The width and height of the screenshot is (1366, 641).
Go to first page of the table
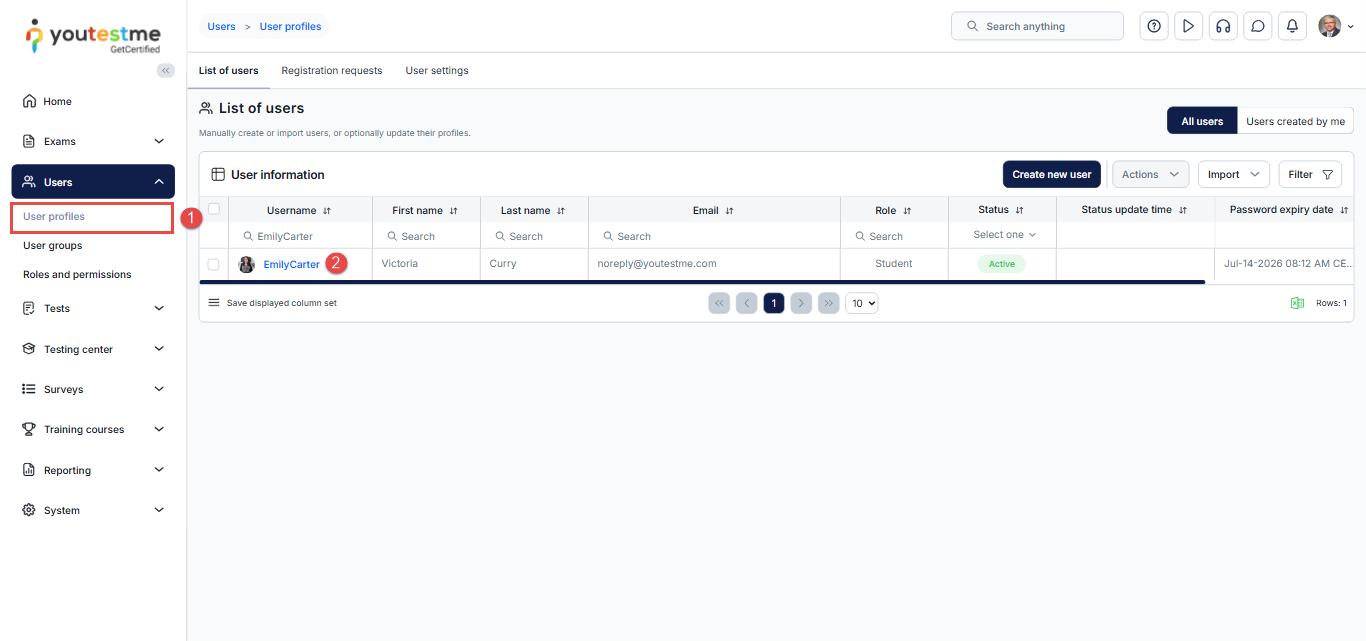(x=719, y=303)
